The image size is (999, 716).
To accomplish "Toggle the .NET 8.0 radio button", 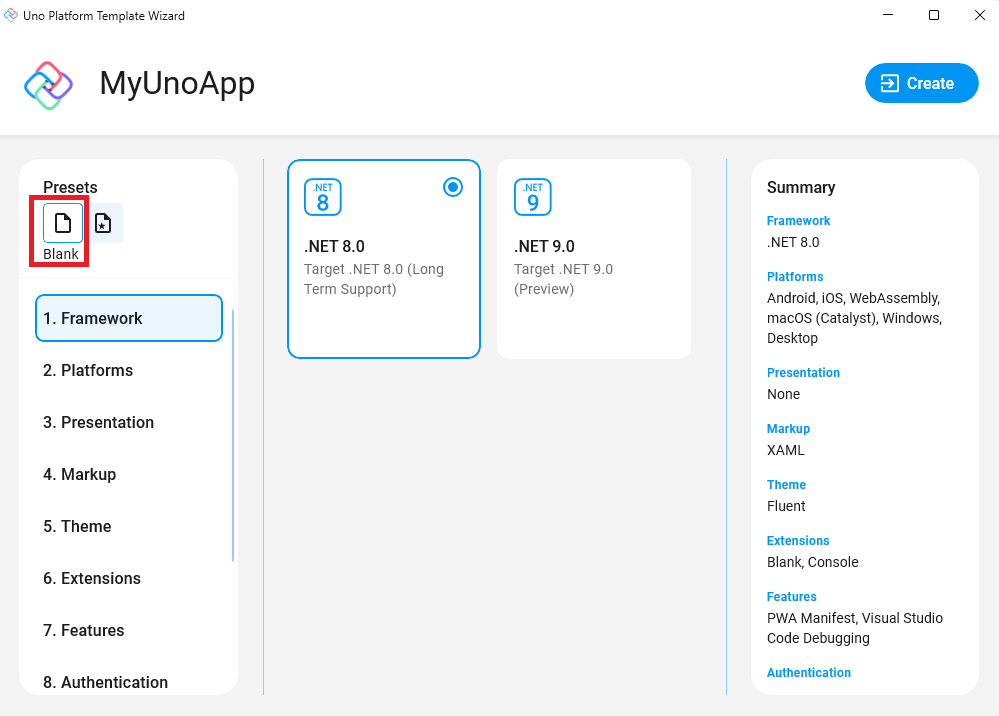I will click(453, 187).
